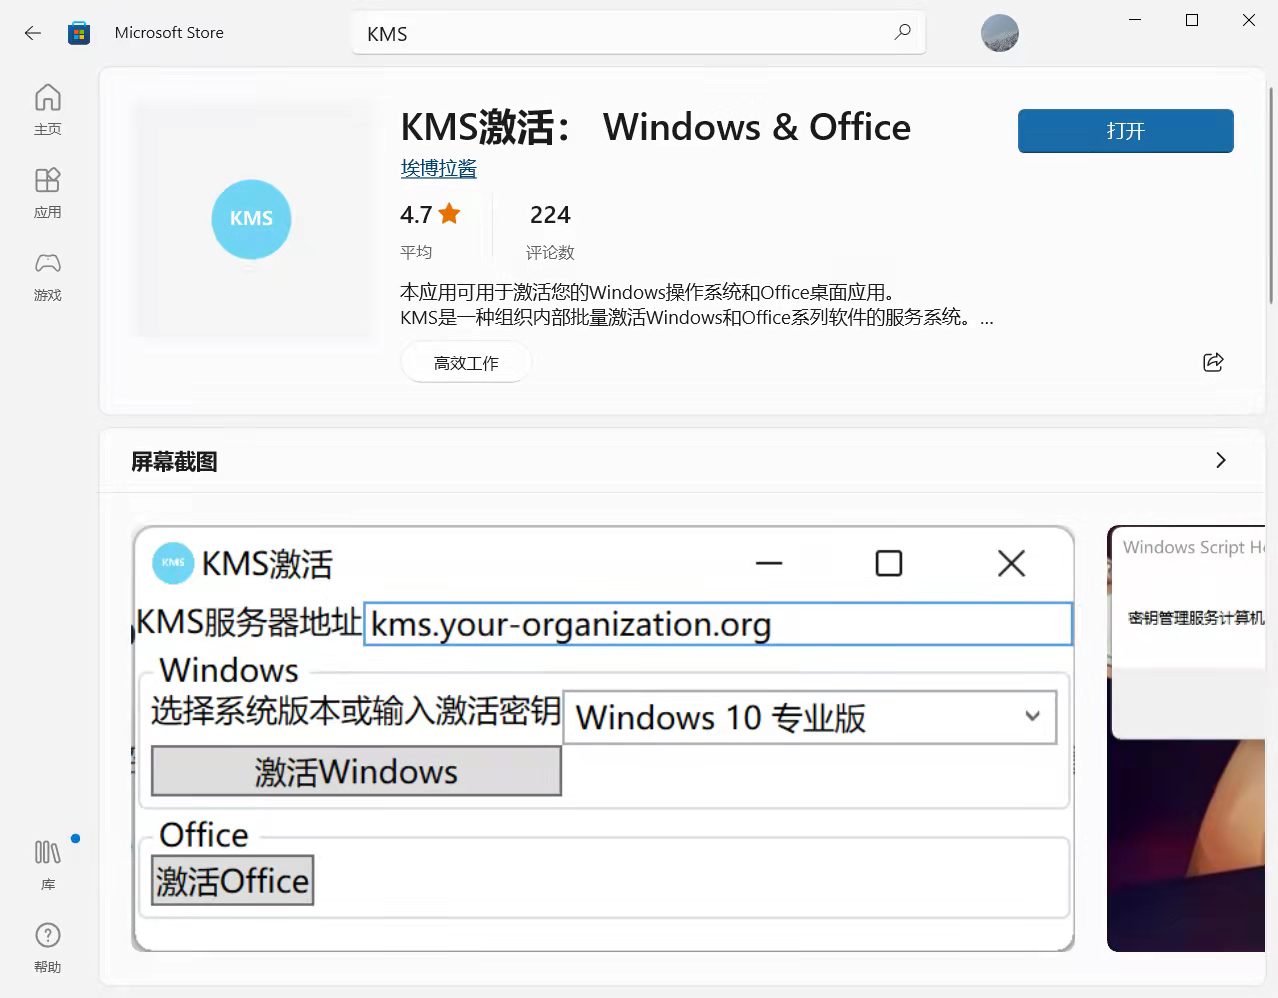Open the 库 (Library) sidebar section
The image size is (1278, 998).
[x=46, y=862]
